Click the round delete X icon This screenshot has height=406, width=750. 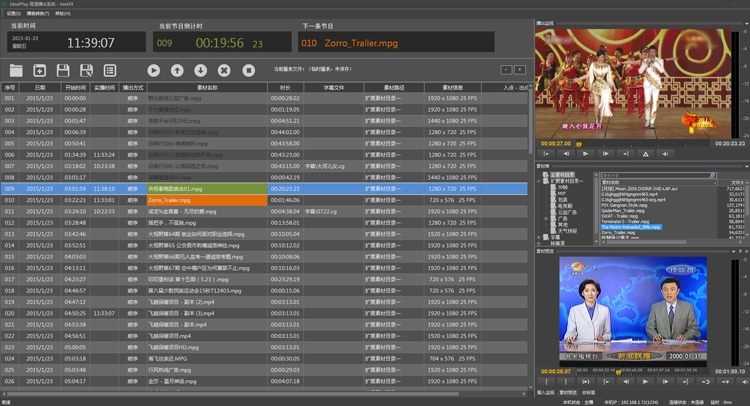223,70
